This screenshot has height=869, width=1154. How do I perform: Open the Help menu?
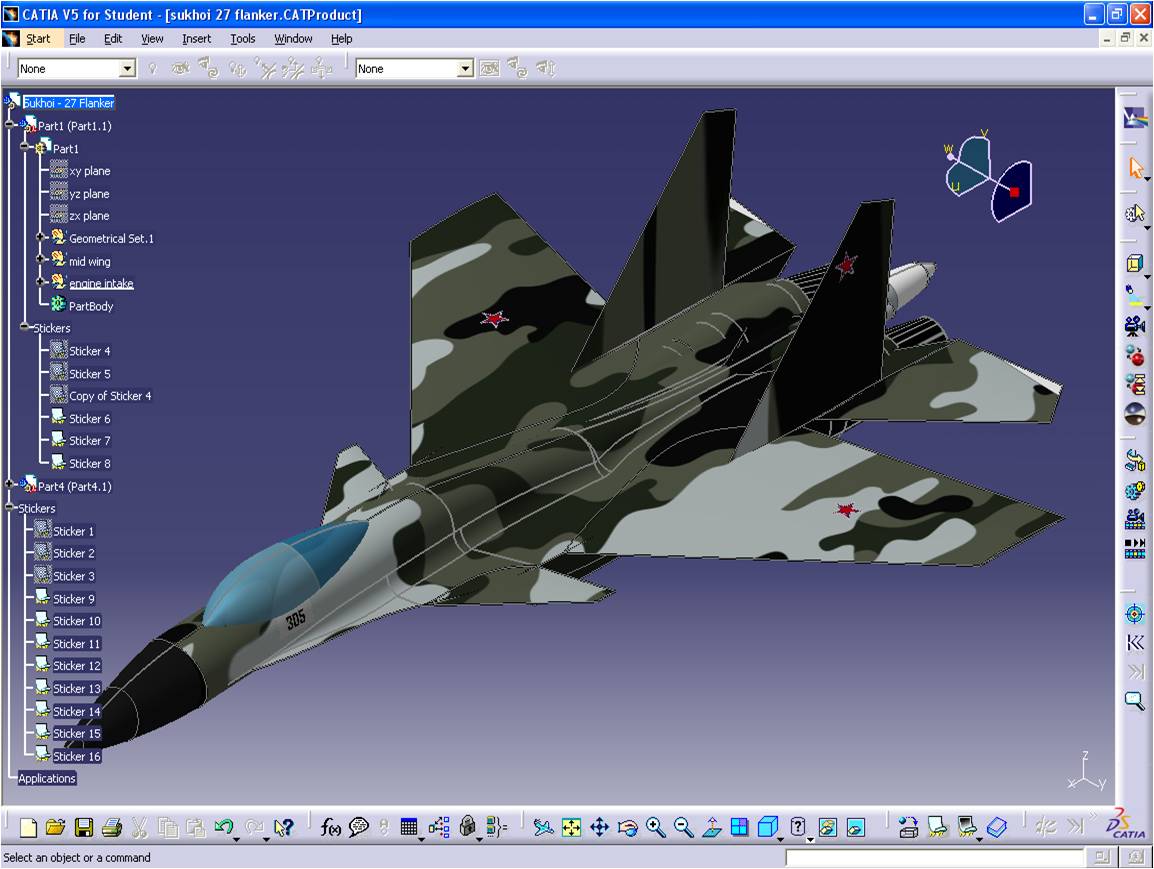point(341,38)
